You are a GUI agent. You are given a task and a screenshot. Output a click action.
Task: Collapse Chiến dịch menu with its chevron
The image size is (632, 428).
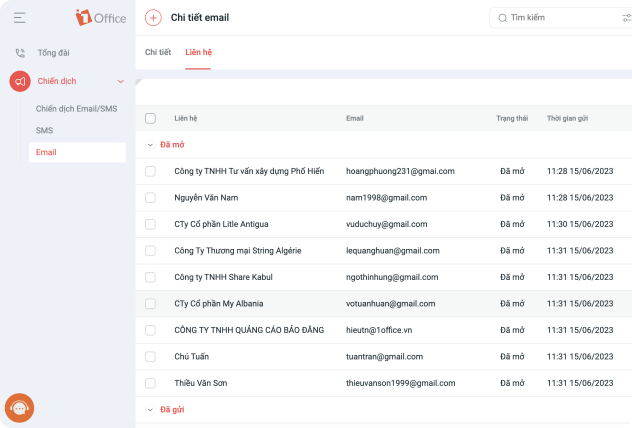121,81
